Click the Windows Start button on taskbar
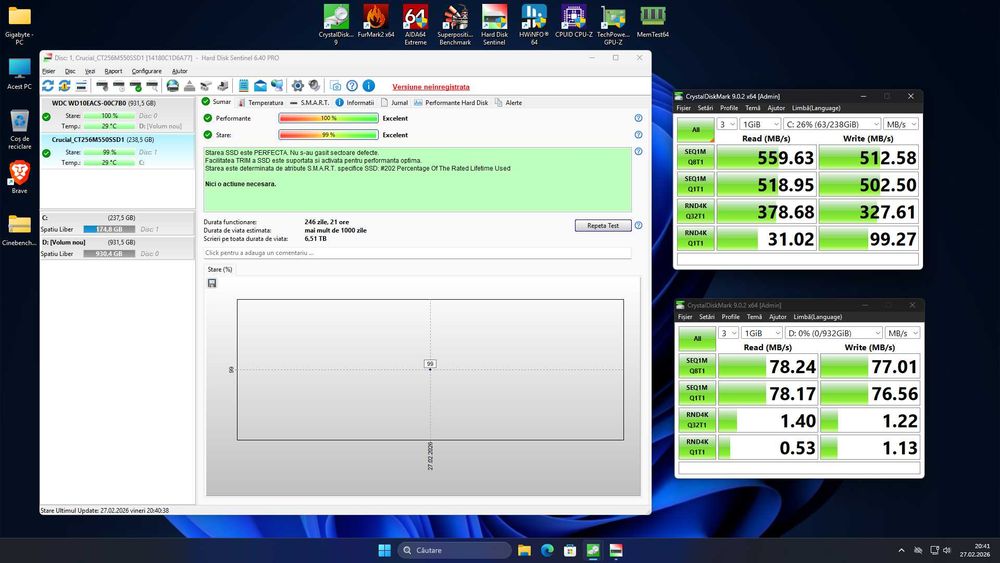1000x563 pixels. coord(385,550)
